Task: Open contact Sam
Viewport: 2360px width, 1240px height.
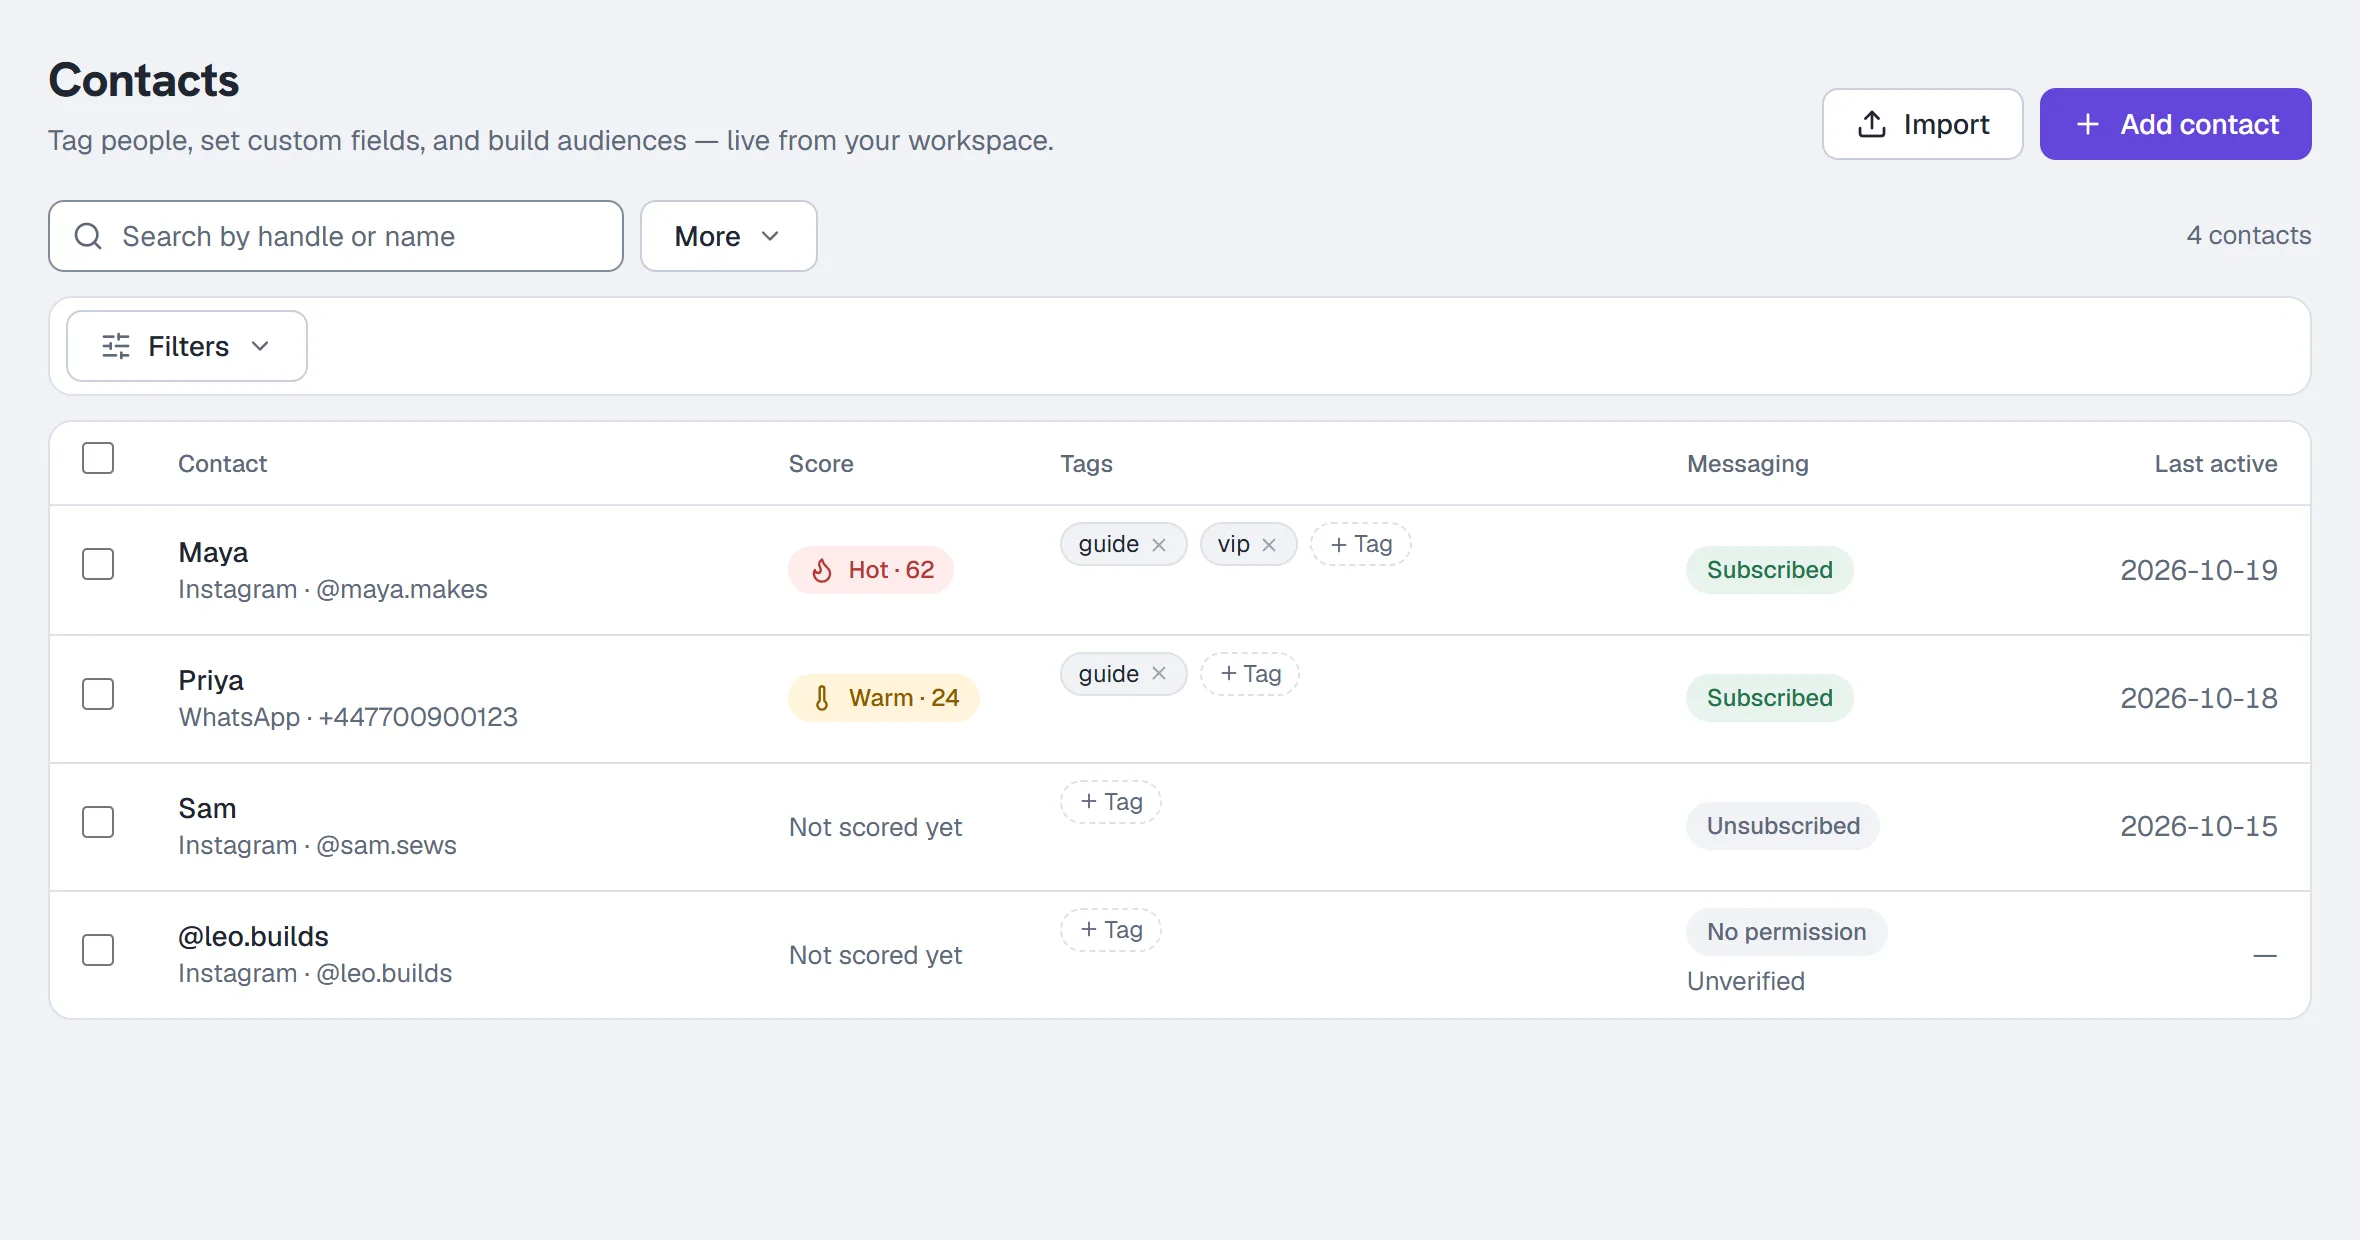Action: click(x=207, y=808)
